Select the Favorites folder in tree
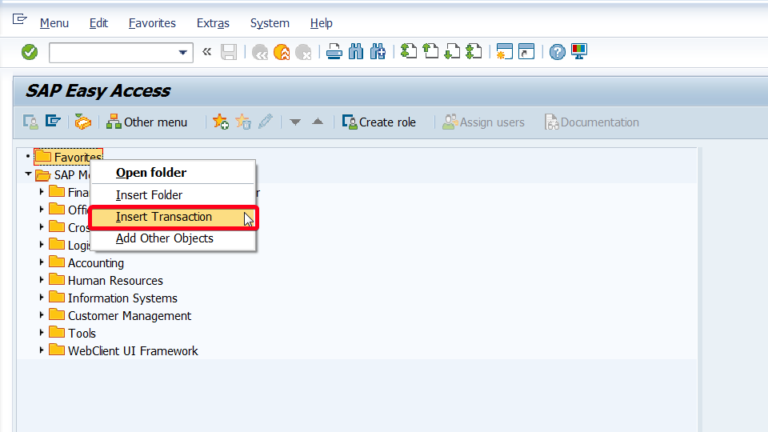 68,157
